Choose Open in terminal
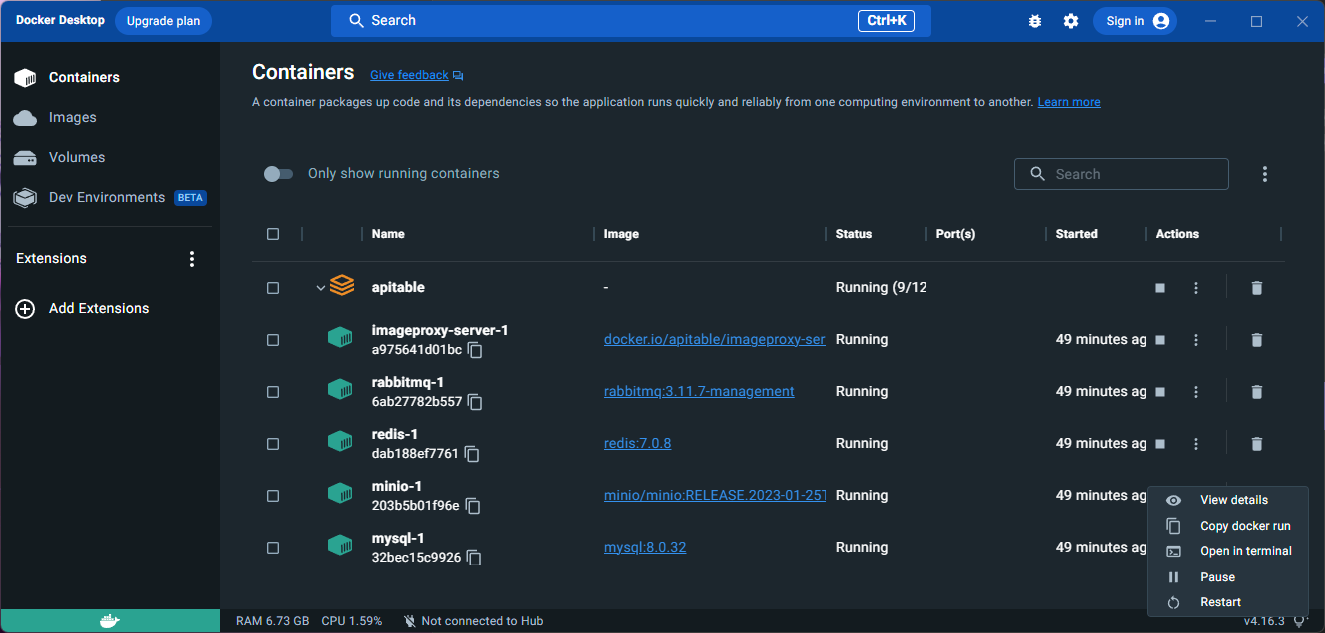 1228,551
